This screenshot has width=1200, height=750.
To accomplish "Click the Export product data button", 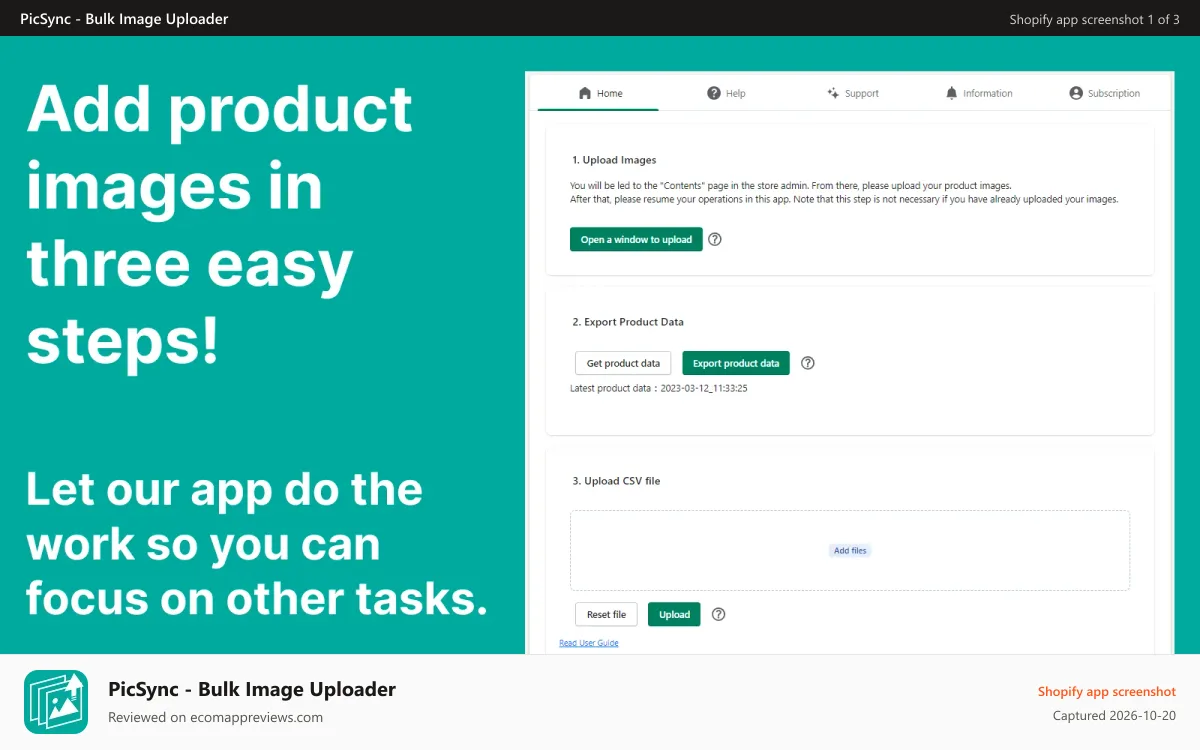I will (736, 363).
